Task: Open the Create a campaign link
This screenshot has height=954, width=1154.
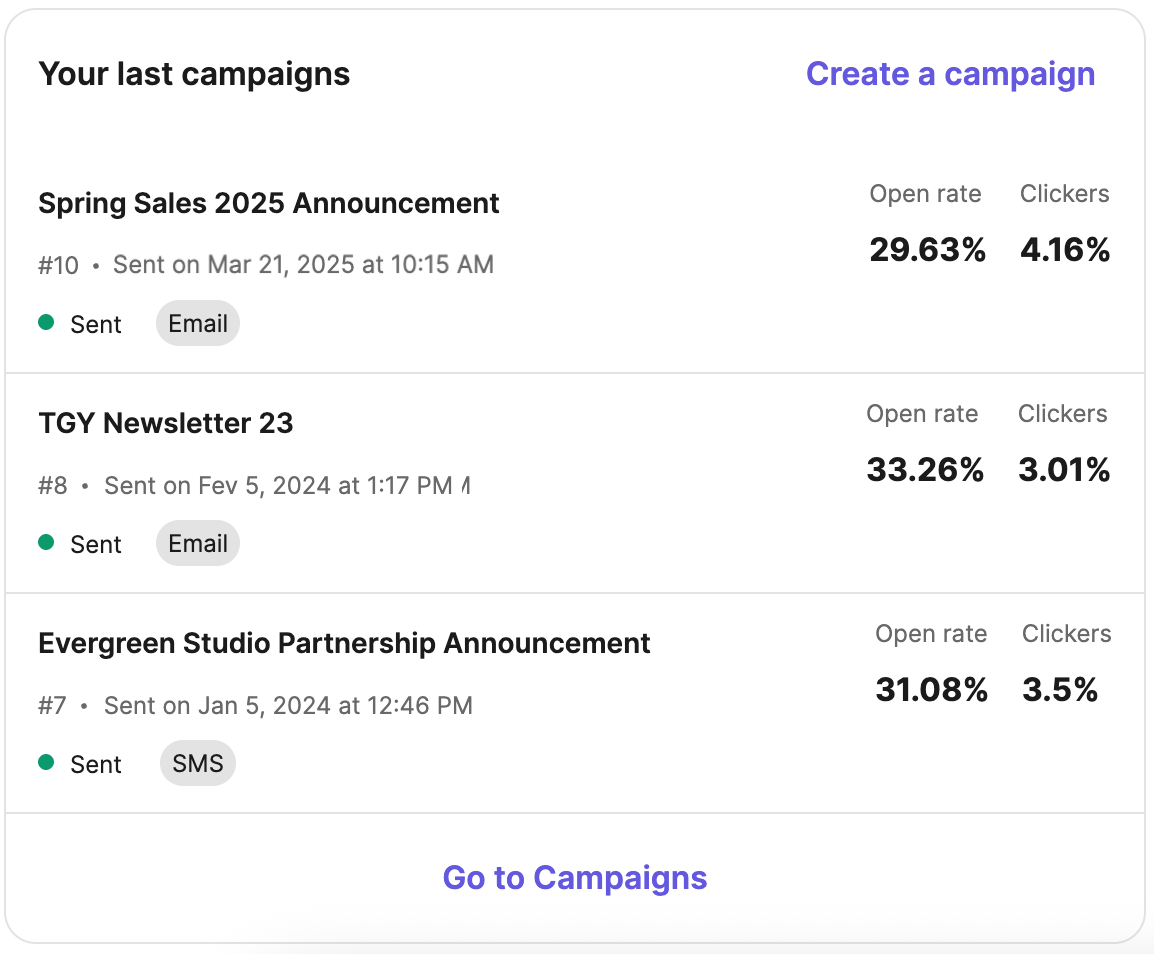Action: coord(949,73)
